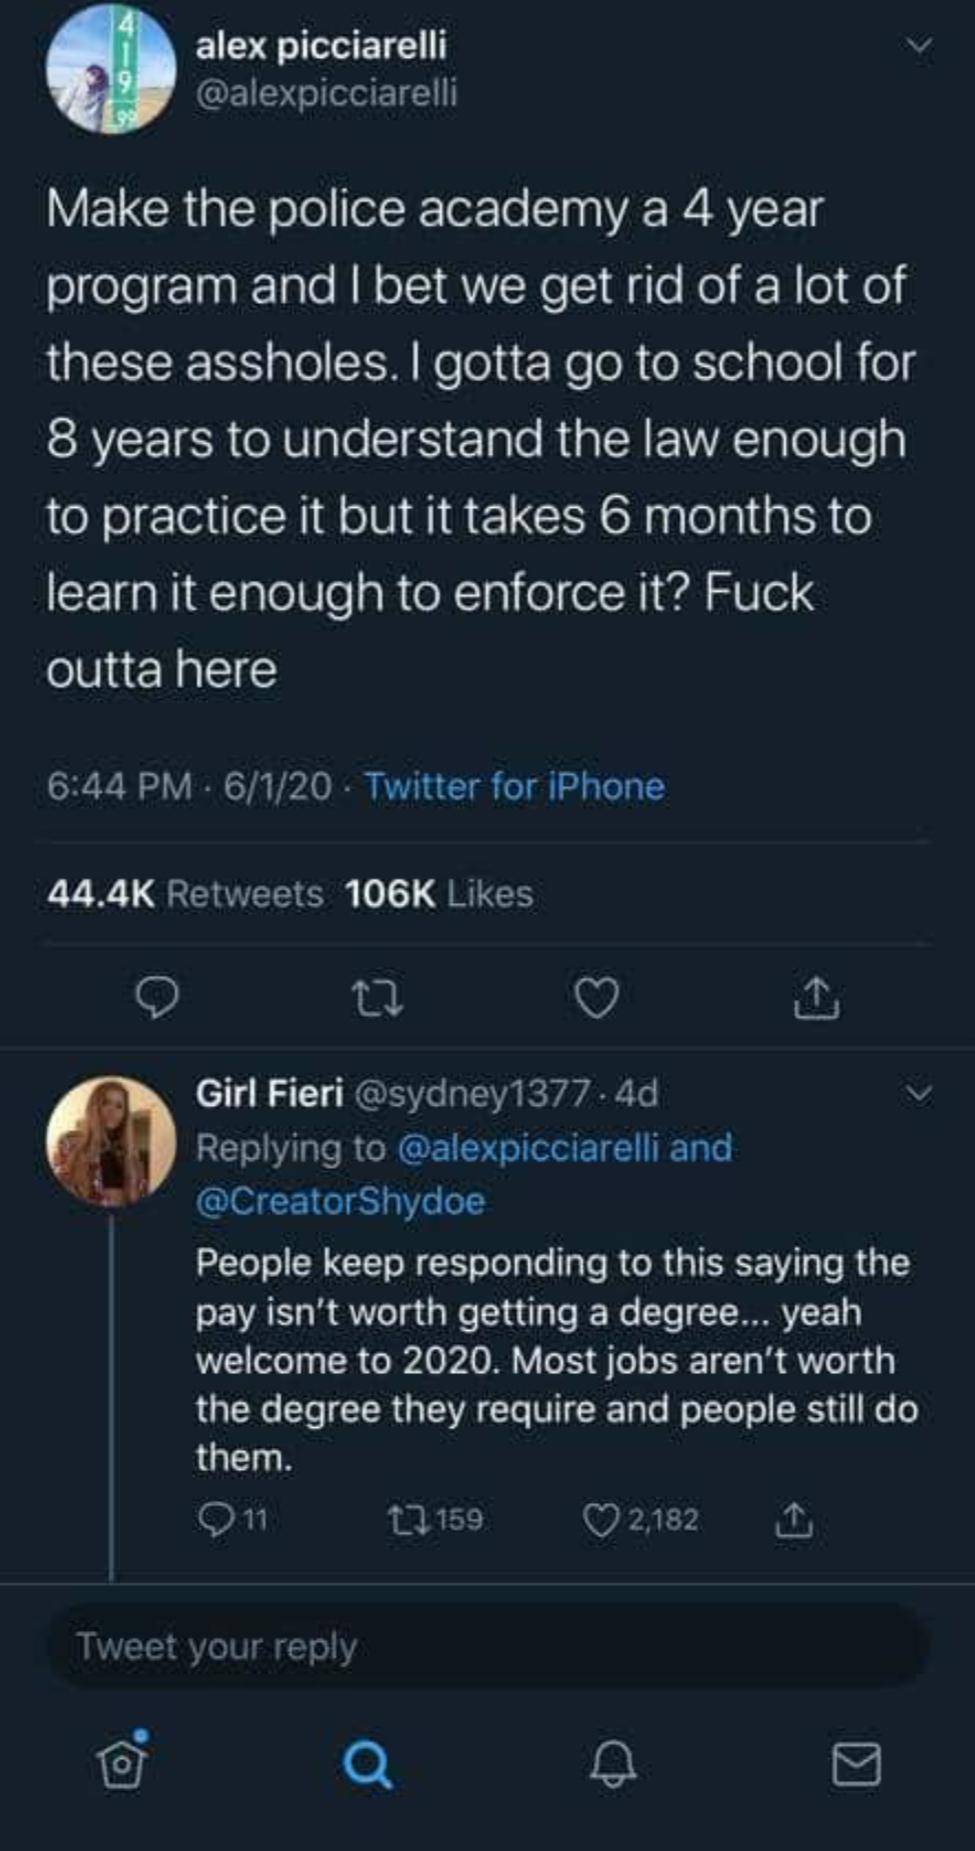Viewport: 975px width, 1851px height.
Task: Tap the 'Tweet your reply' field
Action: 487,1646
